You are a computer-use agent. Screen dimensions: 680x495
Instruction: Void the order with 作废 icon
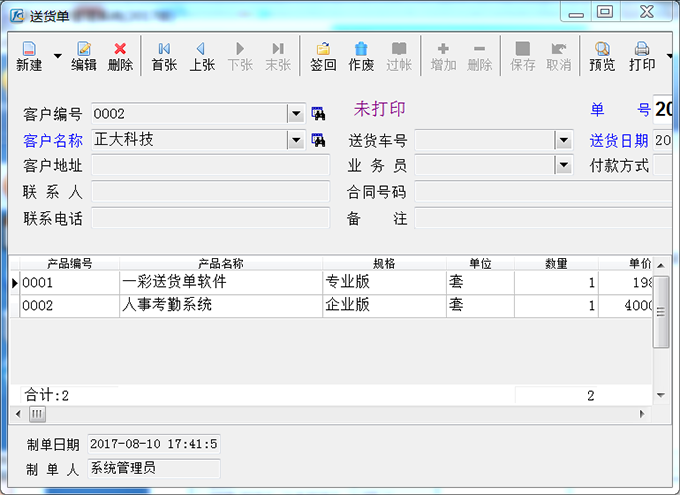click(x=361, y=56)
